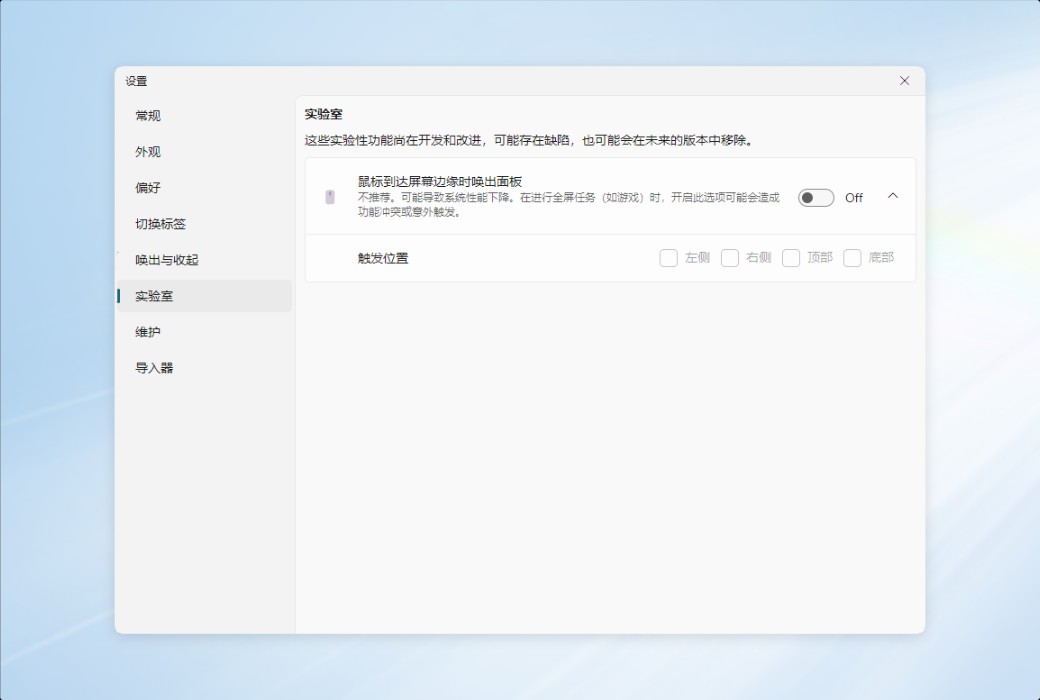Click the 实验室 page heading
This screenshot has width=1040, height=700.
tap(324, 114)
